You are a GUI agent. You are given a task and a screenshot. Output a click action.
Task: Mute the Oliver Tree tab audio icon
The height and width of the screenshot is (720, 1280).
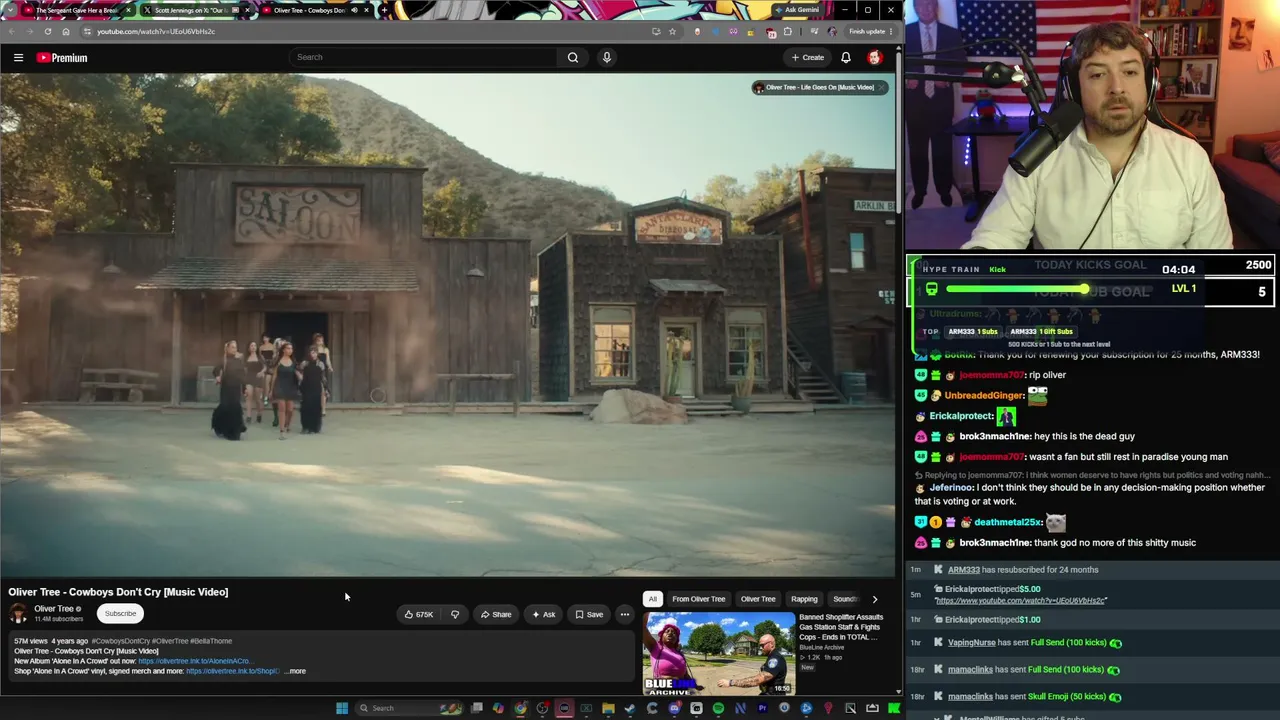tap(353, 10)
